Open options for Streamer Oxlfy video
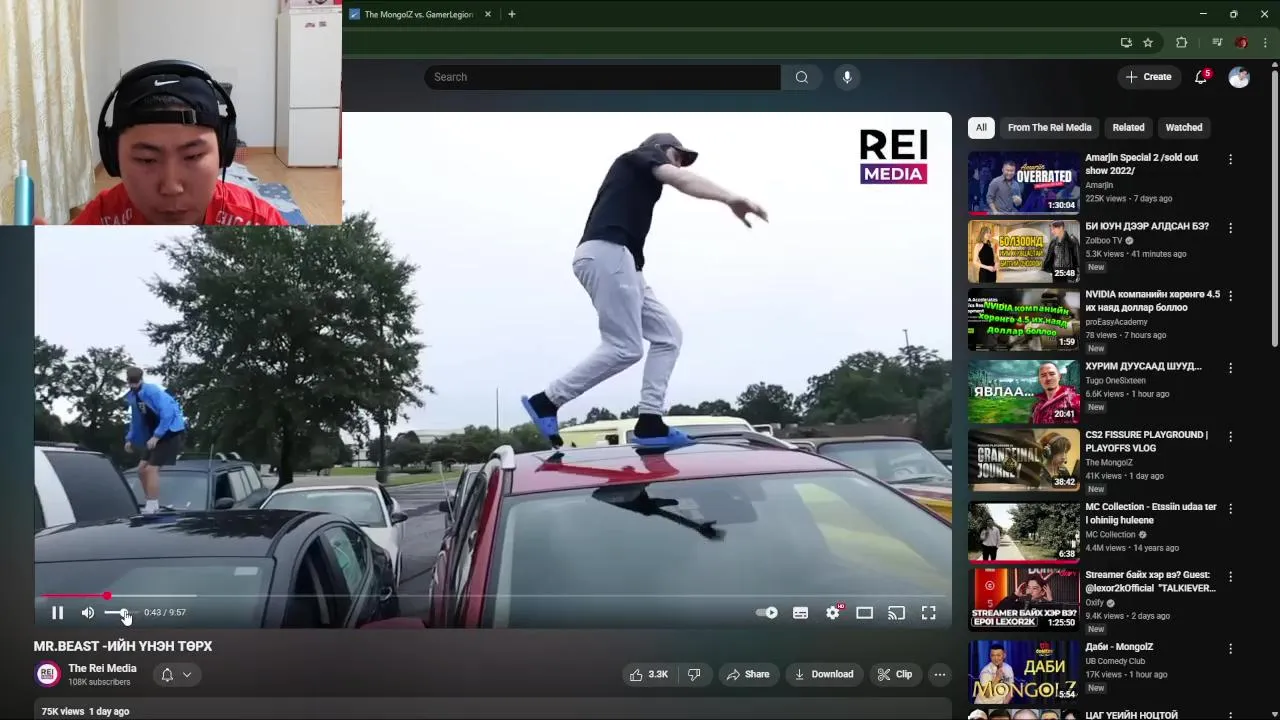Viewport: 1280px width, 720px height. coord(1230,577)
